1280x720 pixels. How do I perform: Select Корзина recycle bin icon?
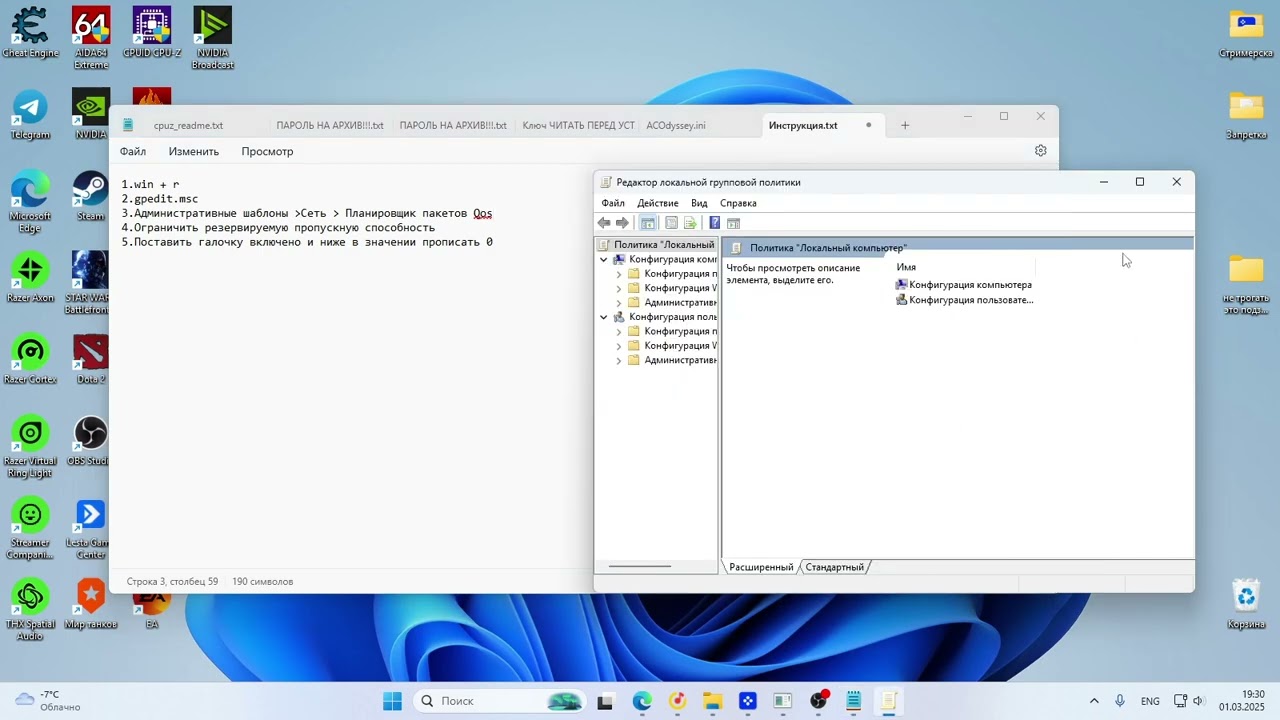point(1246,605)
